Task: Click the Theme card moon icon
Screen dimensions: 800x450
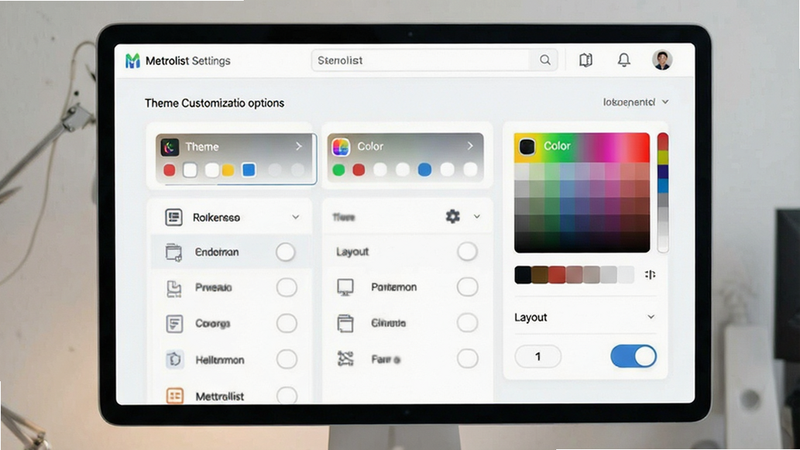Action: 170,147
